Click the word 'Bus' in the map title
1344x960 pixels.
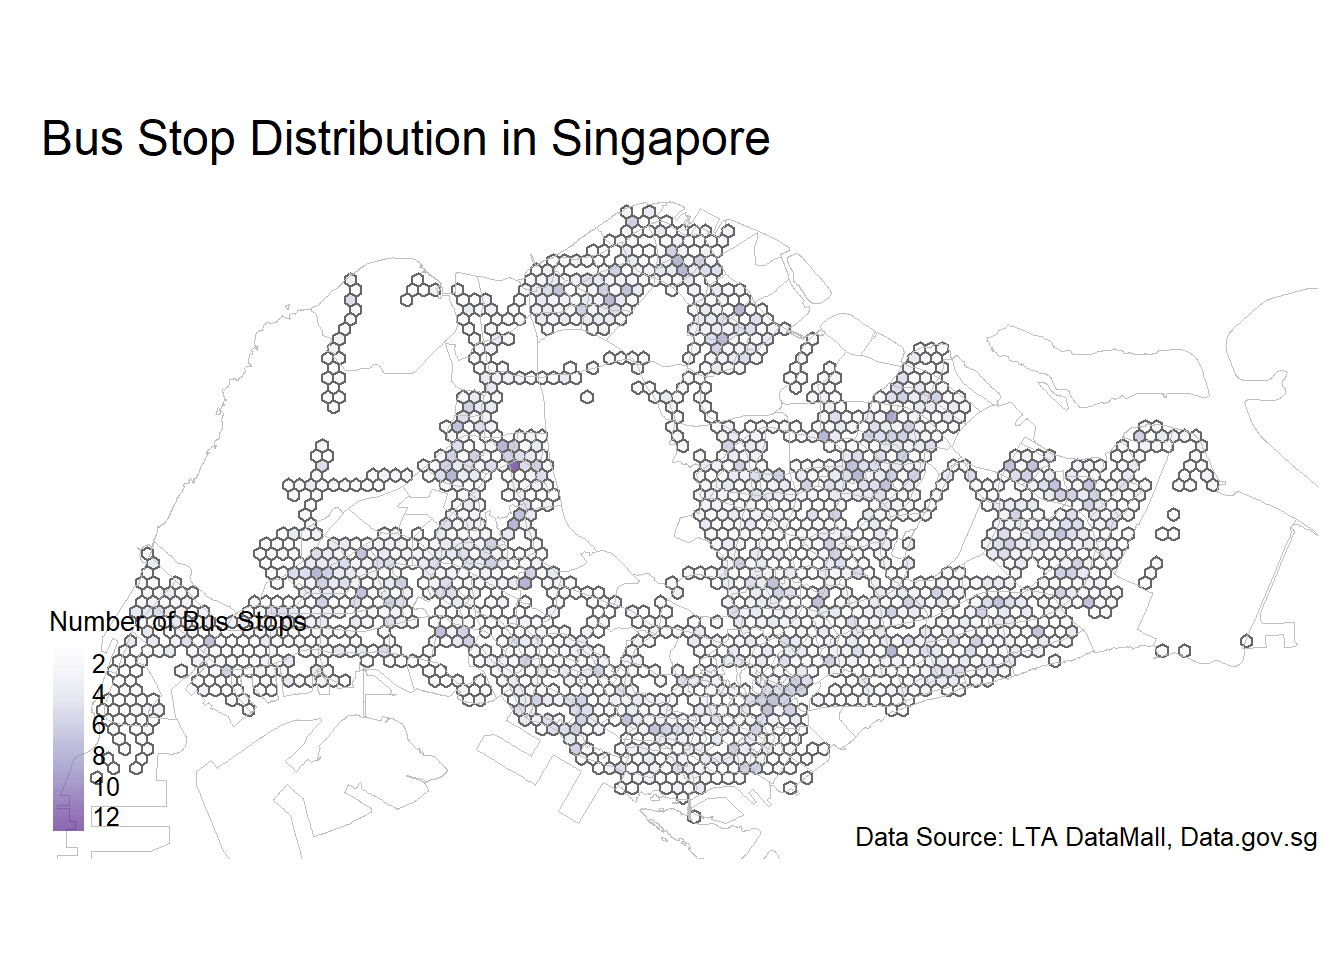pos(83,138)
